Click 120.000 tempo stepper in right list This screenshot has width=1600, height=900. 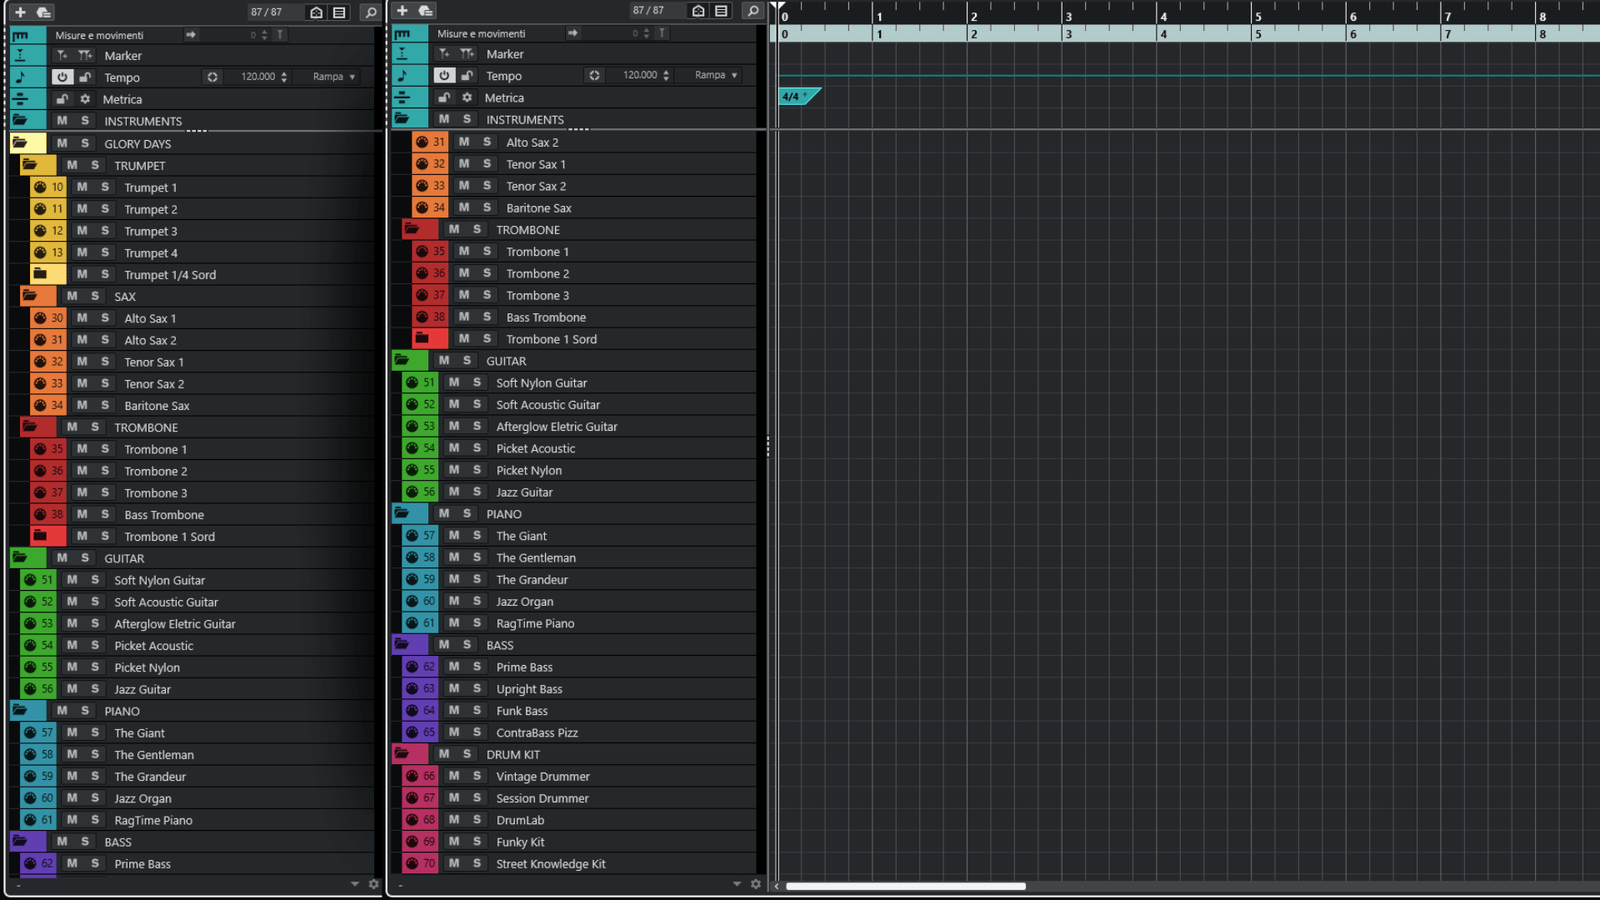[x=666, y=75]
